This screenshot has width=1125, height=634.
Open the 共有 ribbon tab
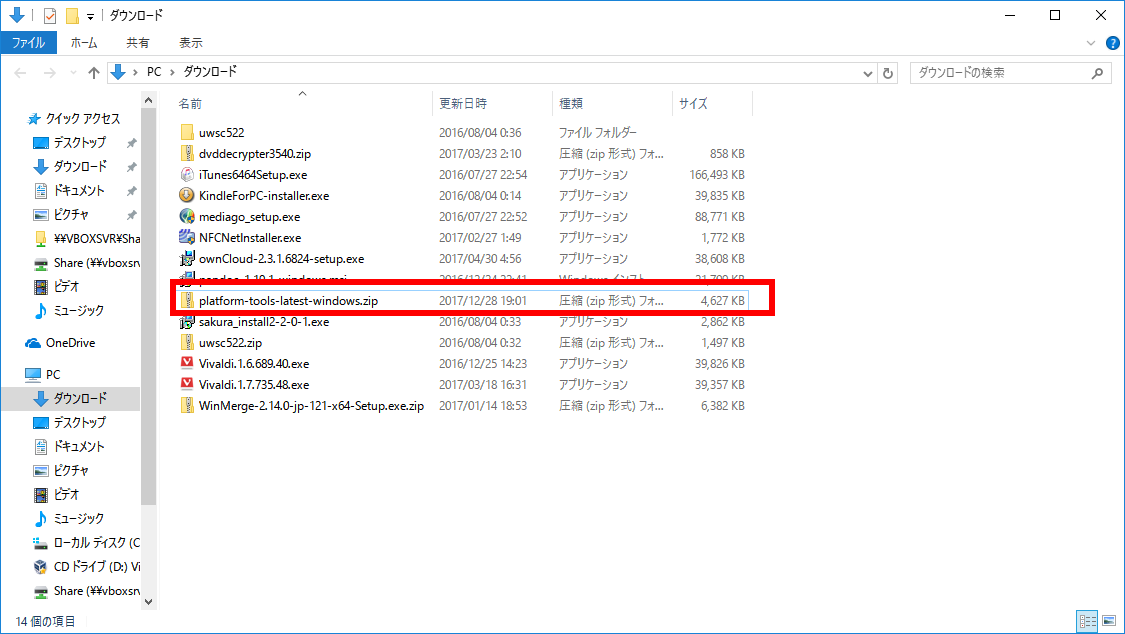(x=138, y=42)
